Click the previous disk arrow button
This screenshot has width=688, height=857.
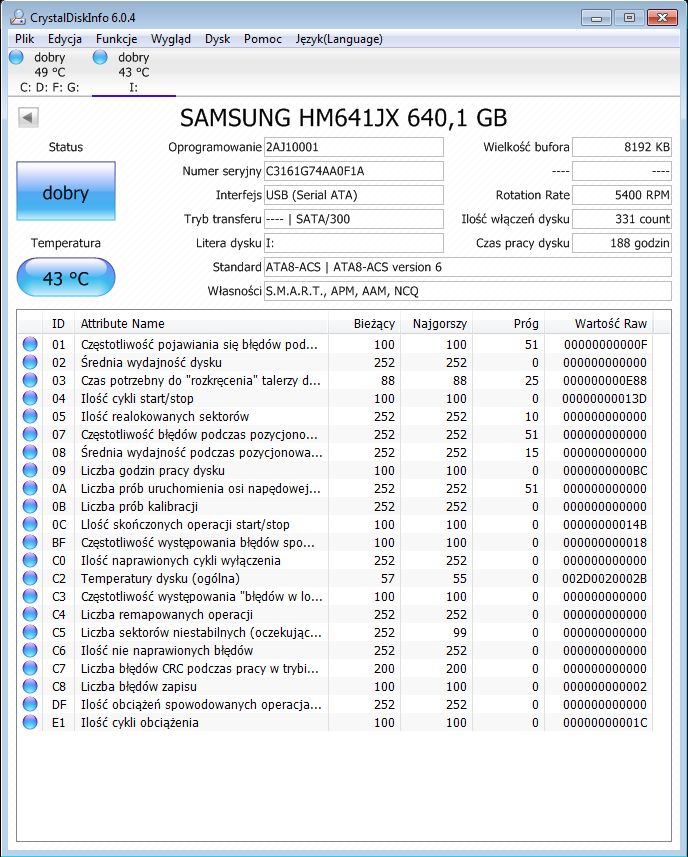(28, 117)
